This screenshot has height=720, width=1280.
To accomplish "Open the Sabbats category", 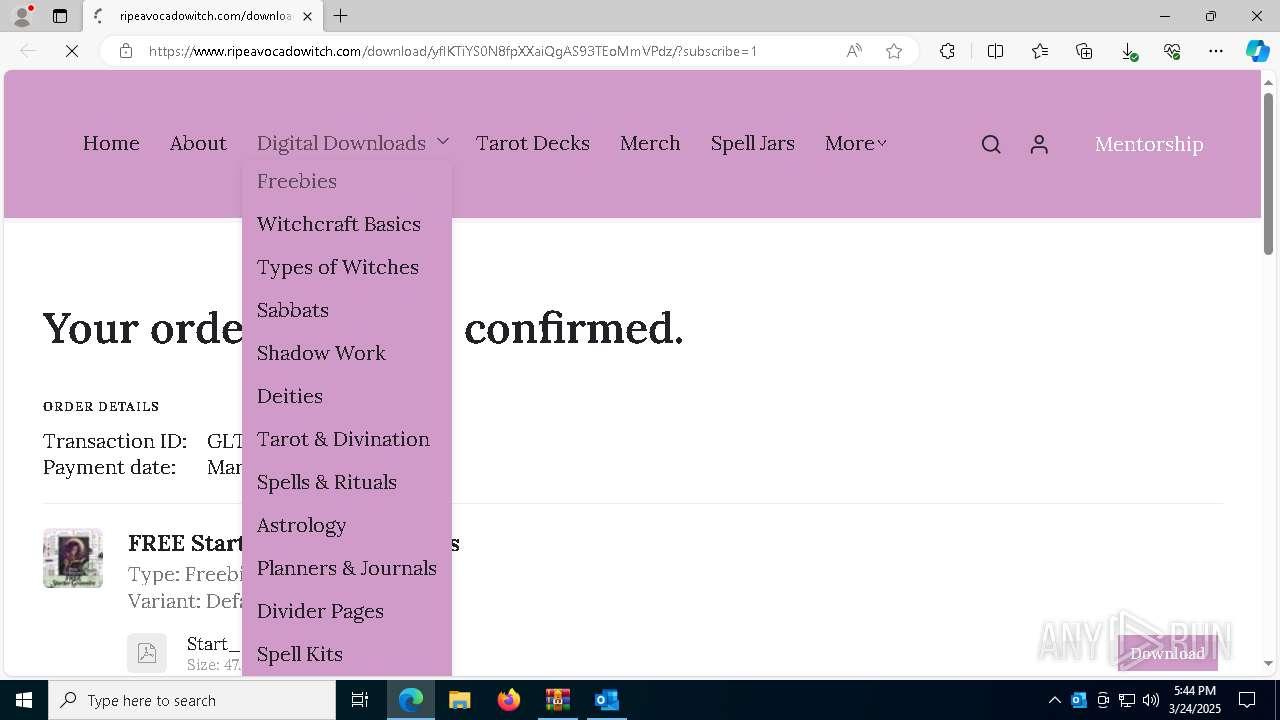I will (x=293, y=310).
